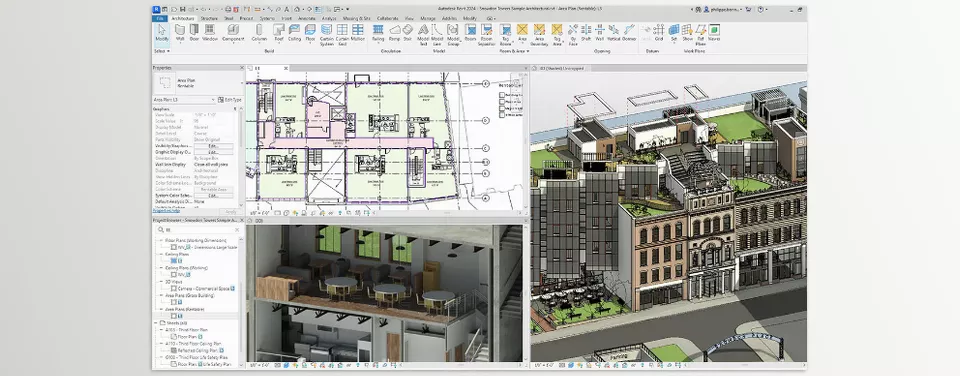Image resolution: width=960 pixels, height=376 pixels.
Task: Collapse the A103 - Third Floor Plan sheet node
Action: tap(161, 329)
